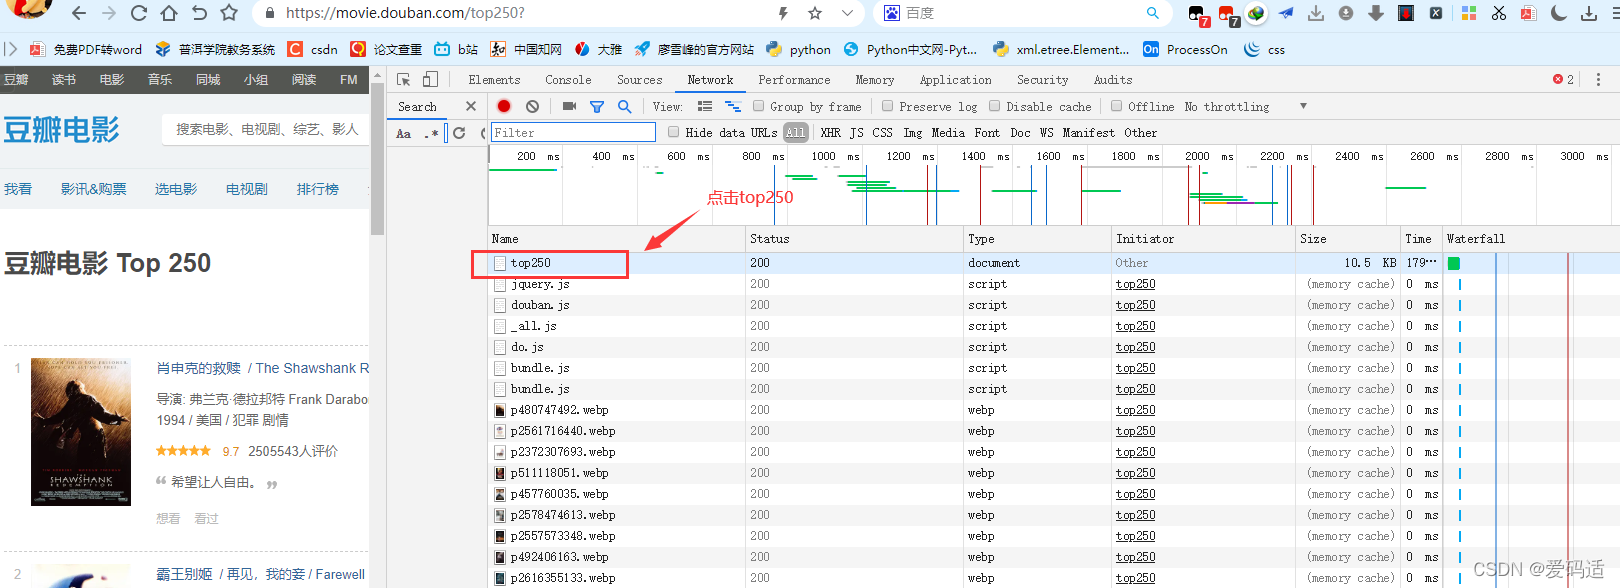The image size is (1620, 588).
Task: Go back in the browser
Action: click(79, 13)
